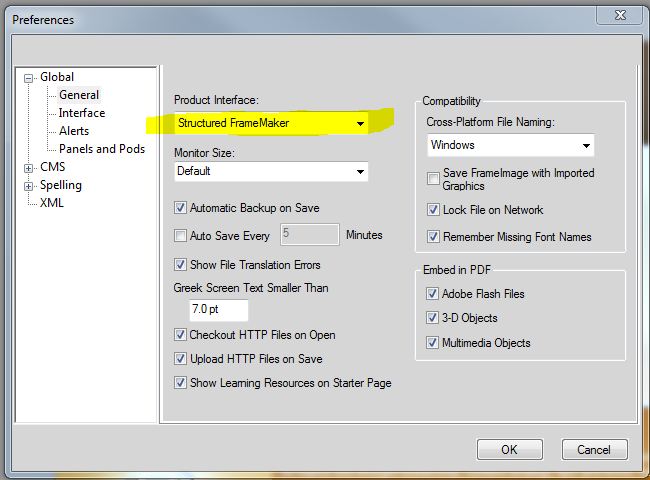This screenshot has height=480, width=650.
Task: Select the Global tree item label
Action: click(57, 77)
